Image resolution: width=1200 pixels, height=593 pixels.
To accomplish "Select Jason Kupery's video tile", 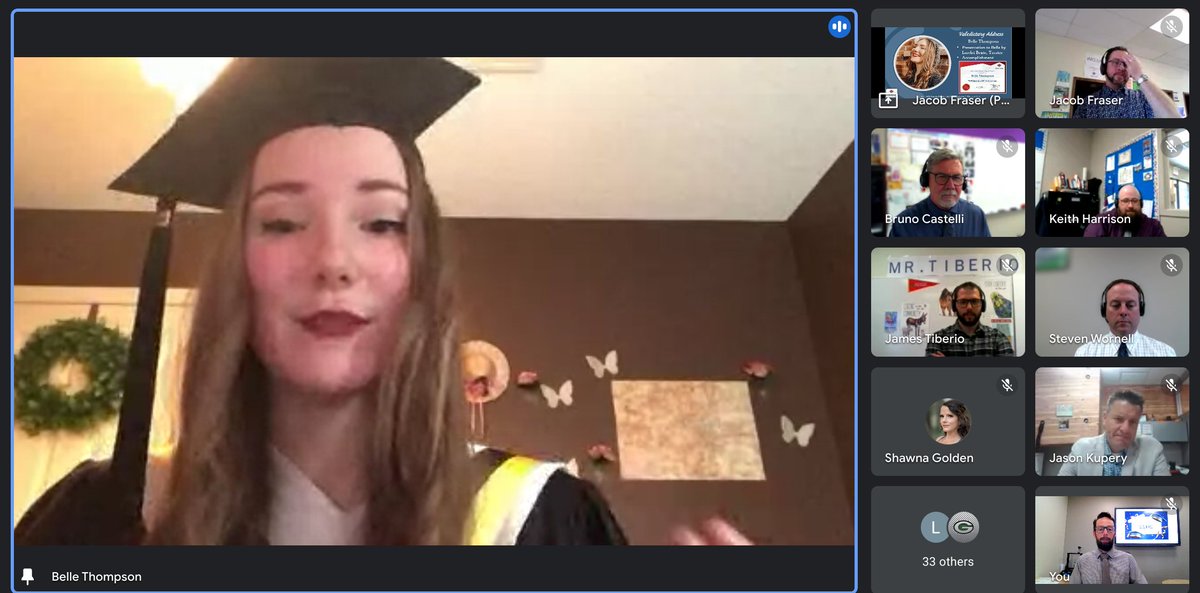I will point(1112,421).
